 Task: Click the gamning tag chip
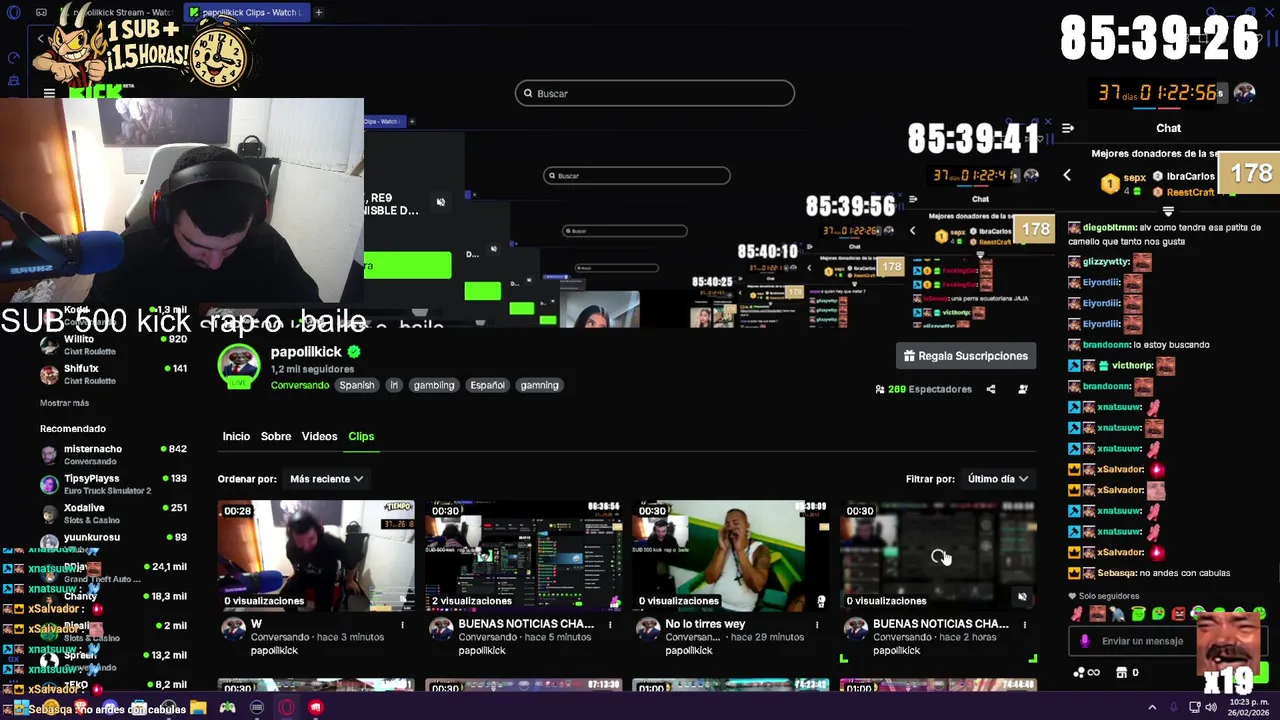(539, 385)
